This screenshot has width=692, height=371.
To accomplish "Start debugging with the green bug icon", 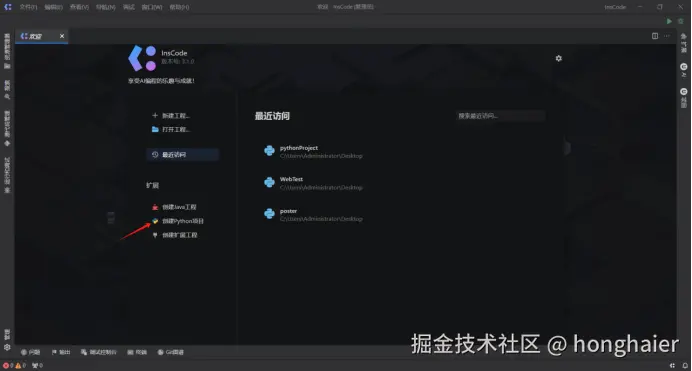I will [x=681, y=21].
